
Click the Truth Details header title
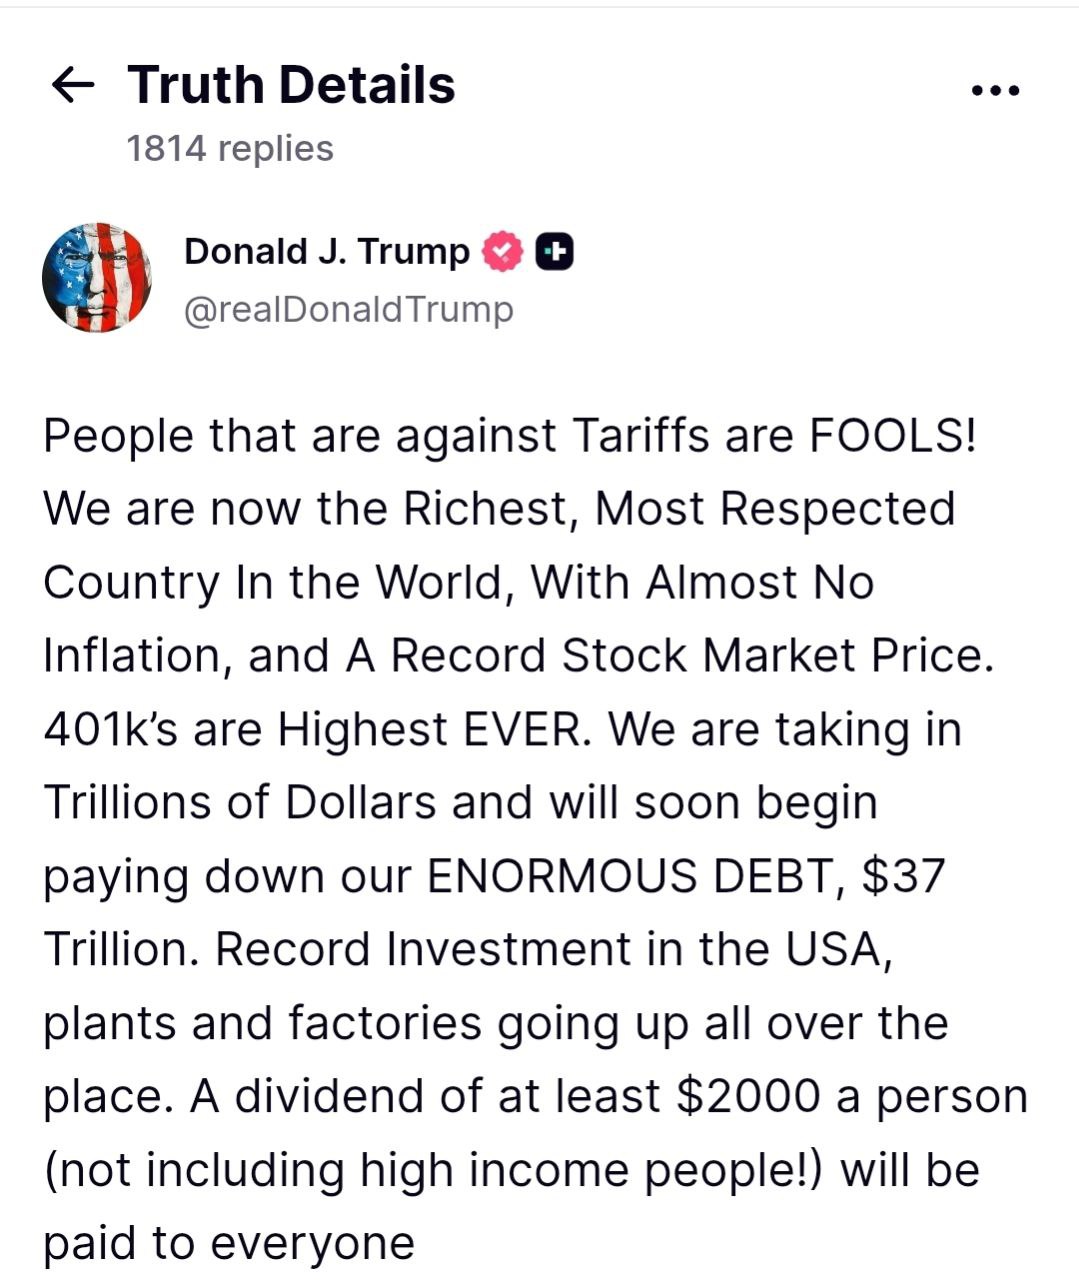pyautogui.click(x=291, y=85)
